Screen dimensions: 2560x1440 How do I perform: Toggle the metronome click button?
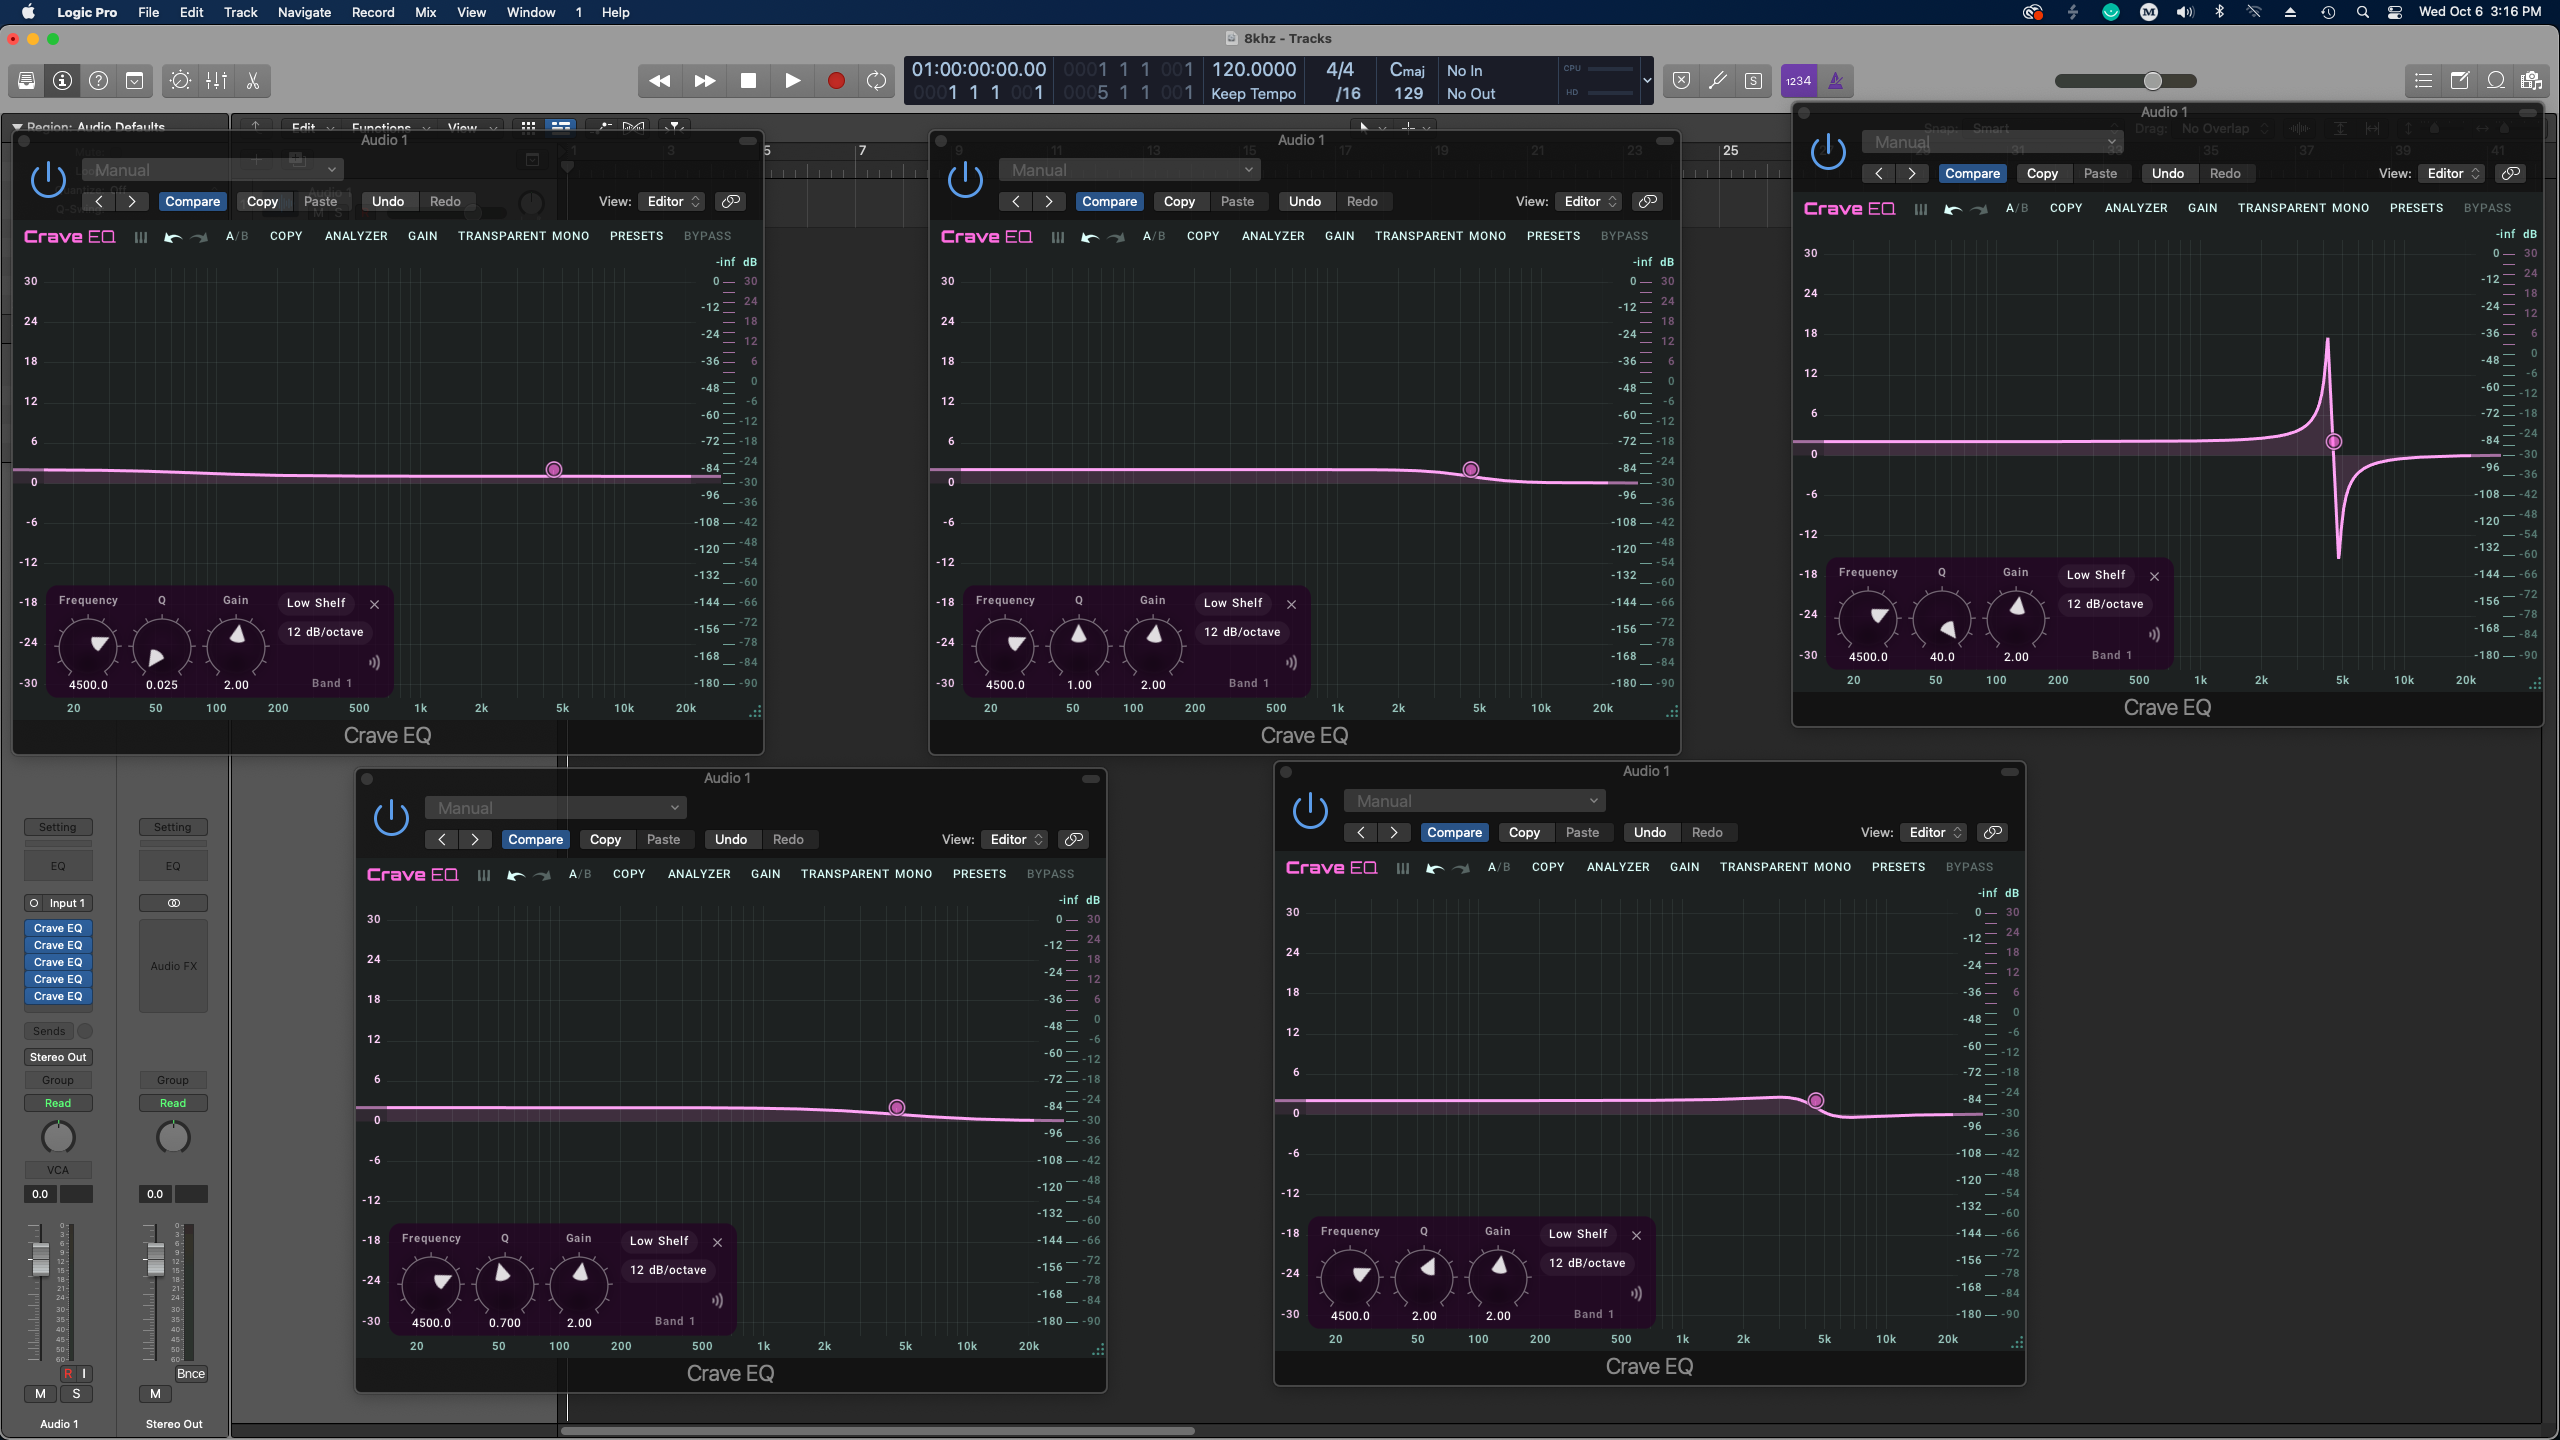coord(1835,81)
